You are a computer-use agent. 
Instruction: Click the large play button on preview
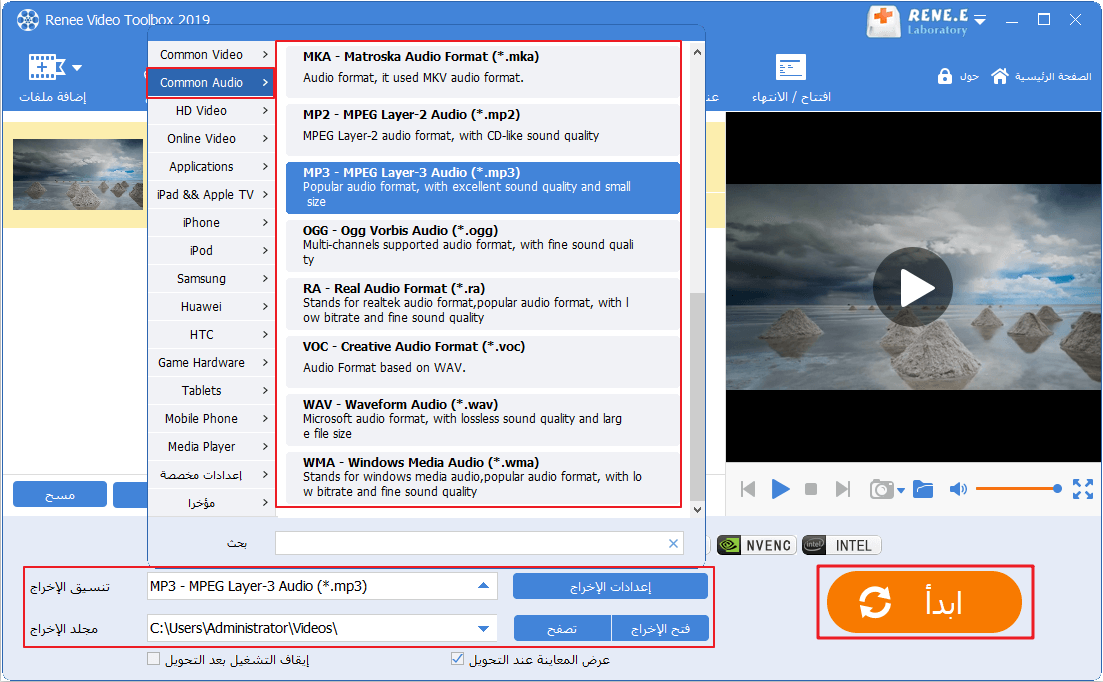point(912,287)
